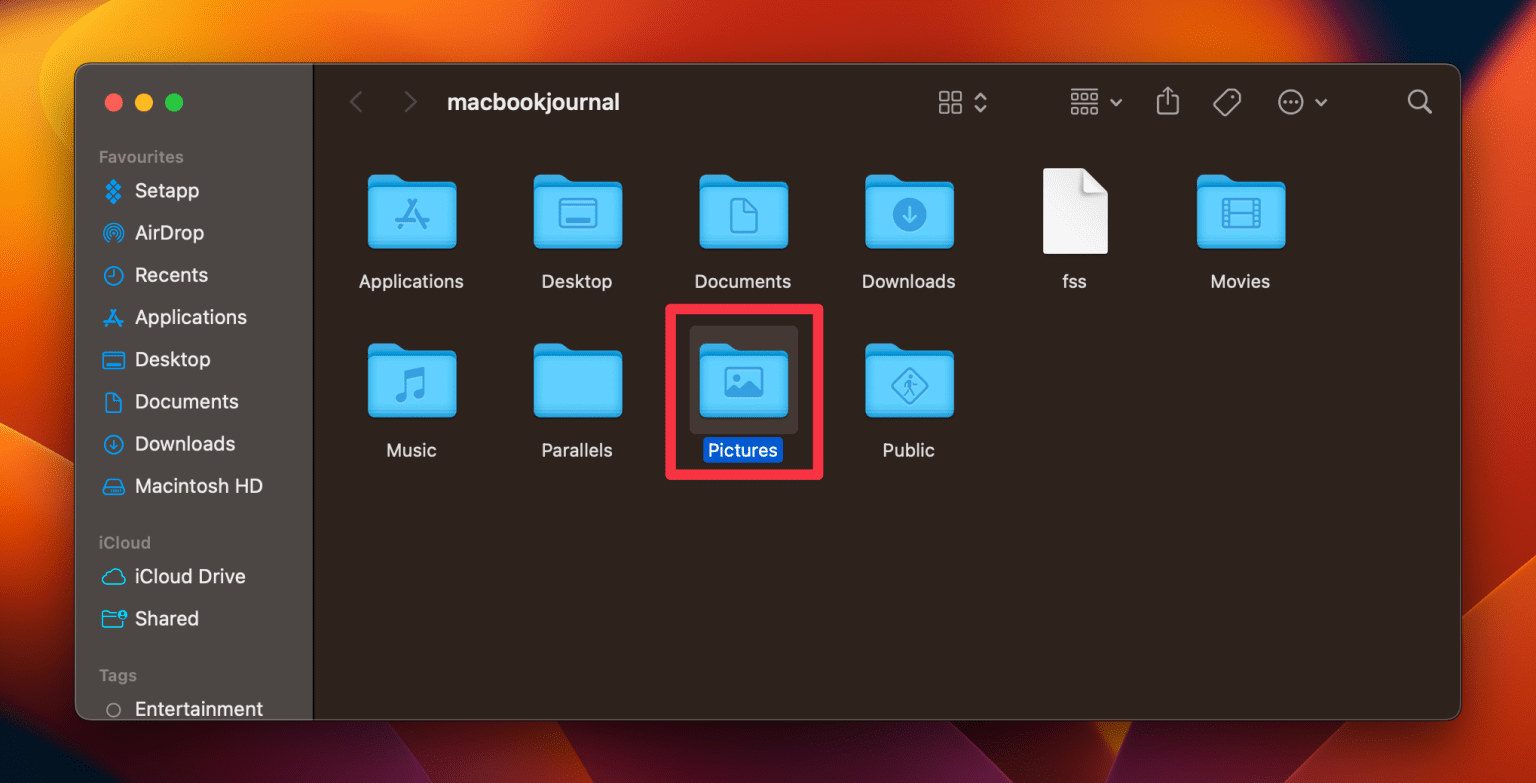The image size is (1536, 783).
Task: Open the highlighted Pictures folder
Action: point(743,381)
